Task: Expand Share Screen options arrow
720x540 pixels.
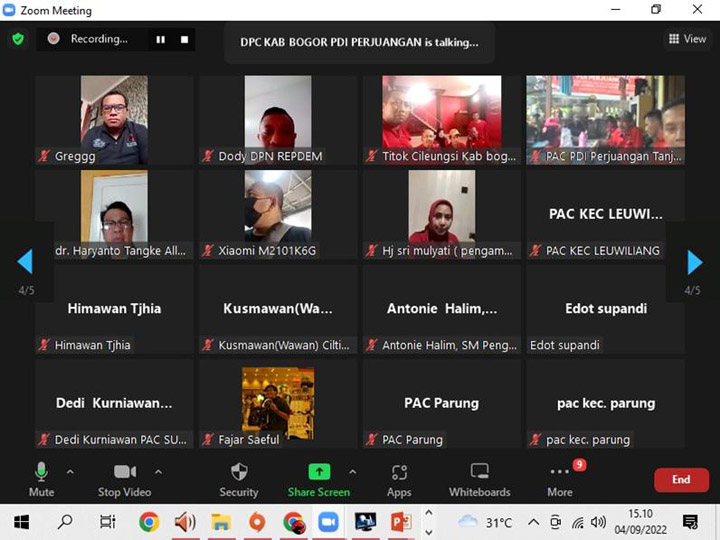Action: pyautogui.click(x=352, y=472)
